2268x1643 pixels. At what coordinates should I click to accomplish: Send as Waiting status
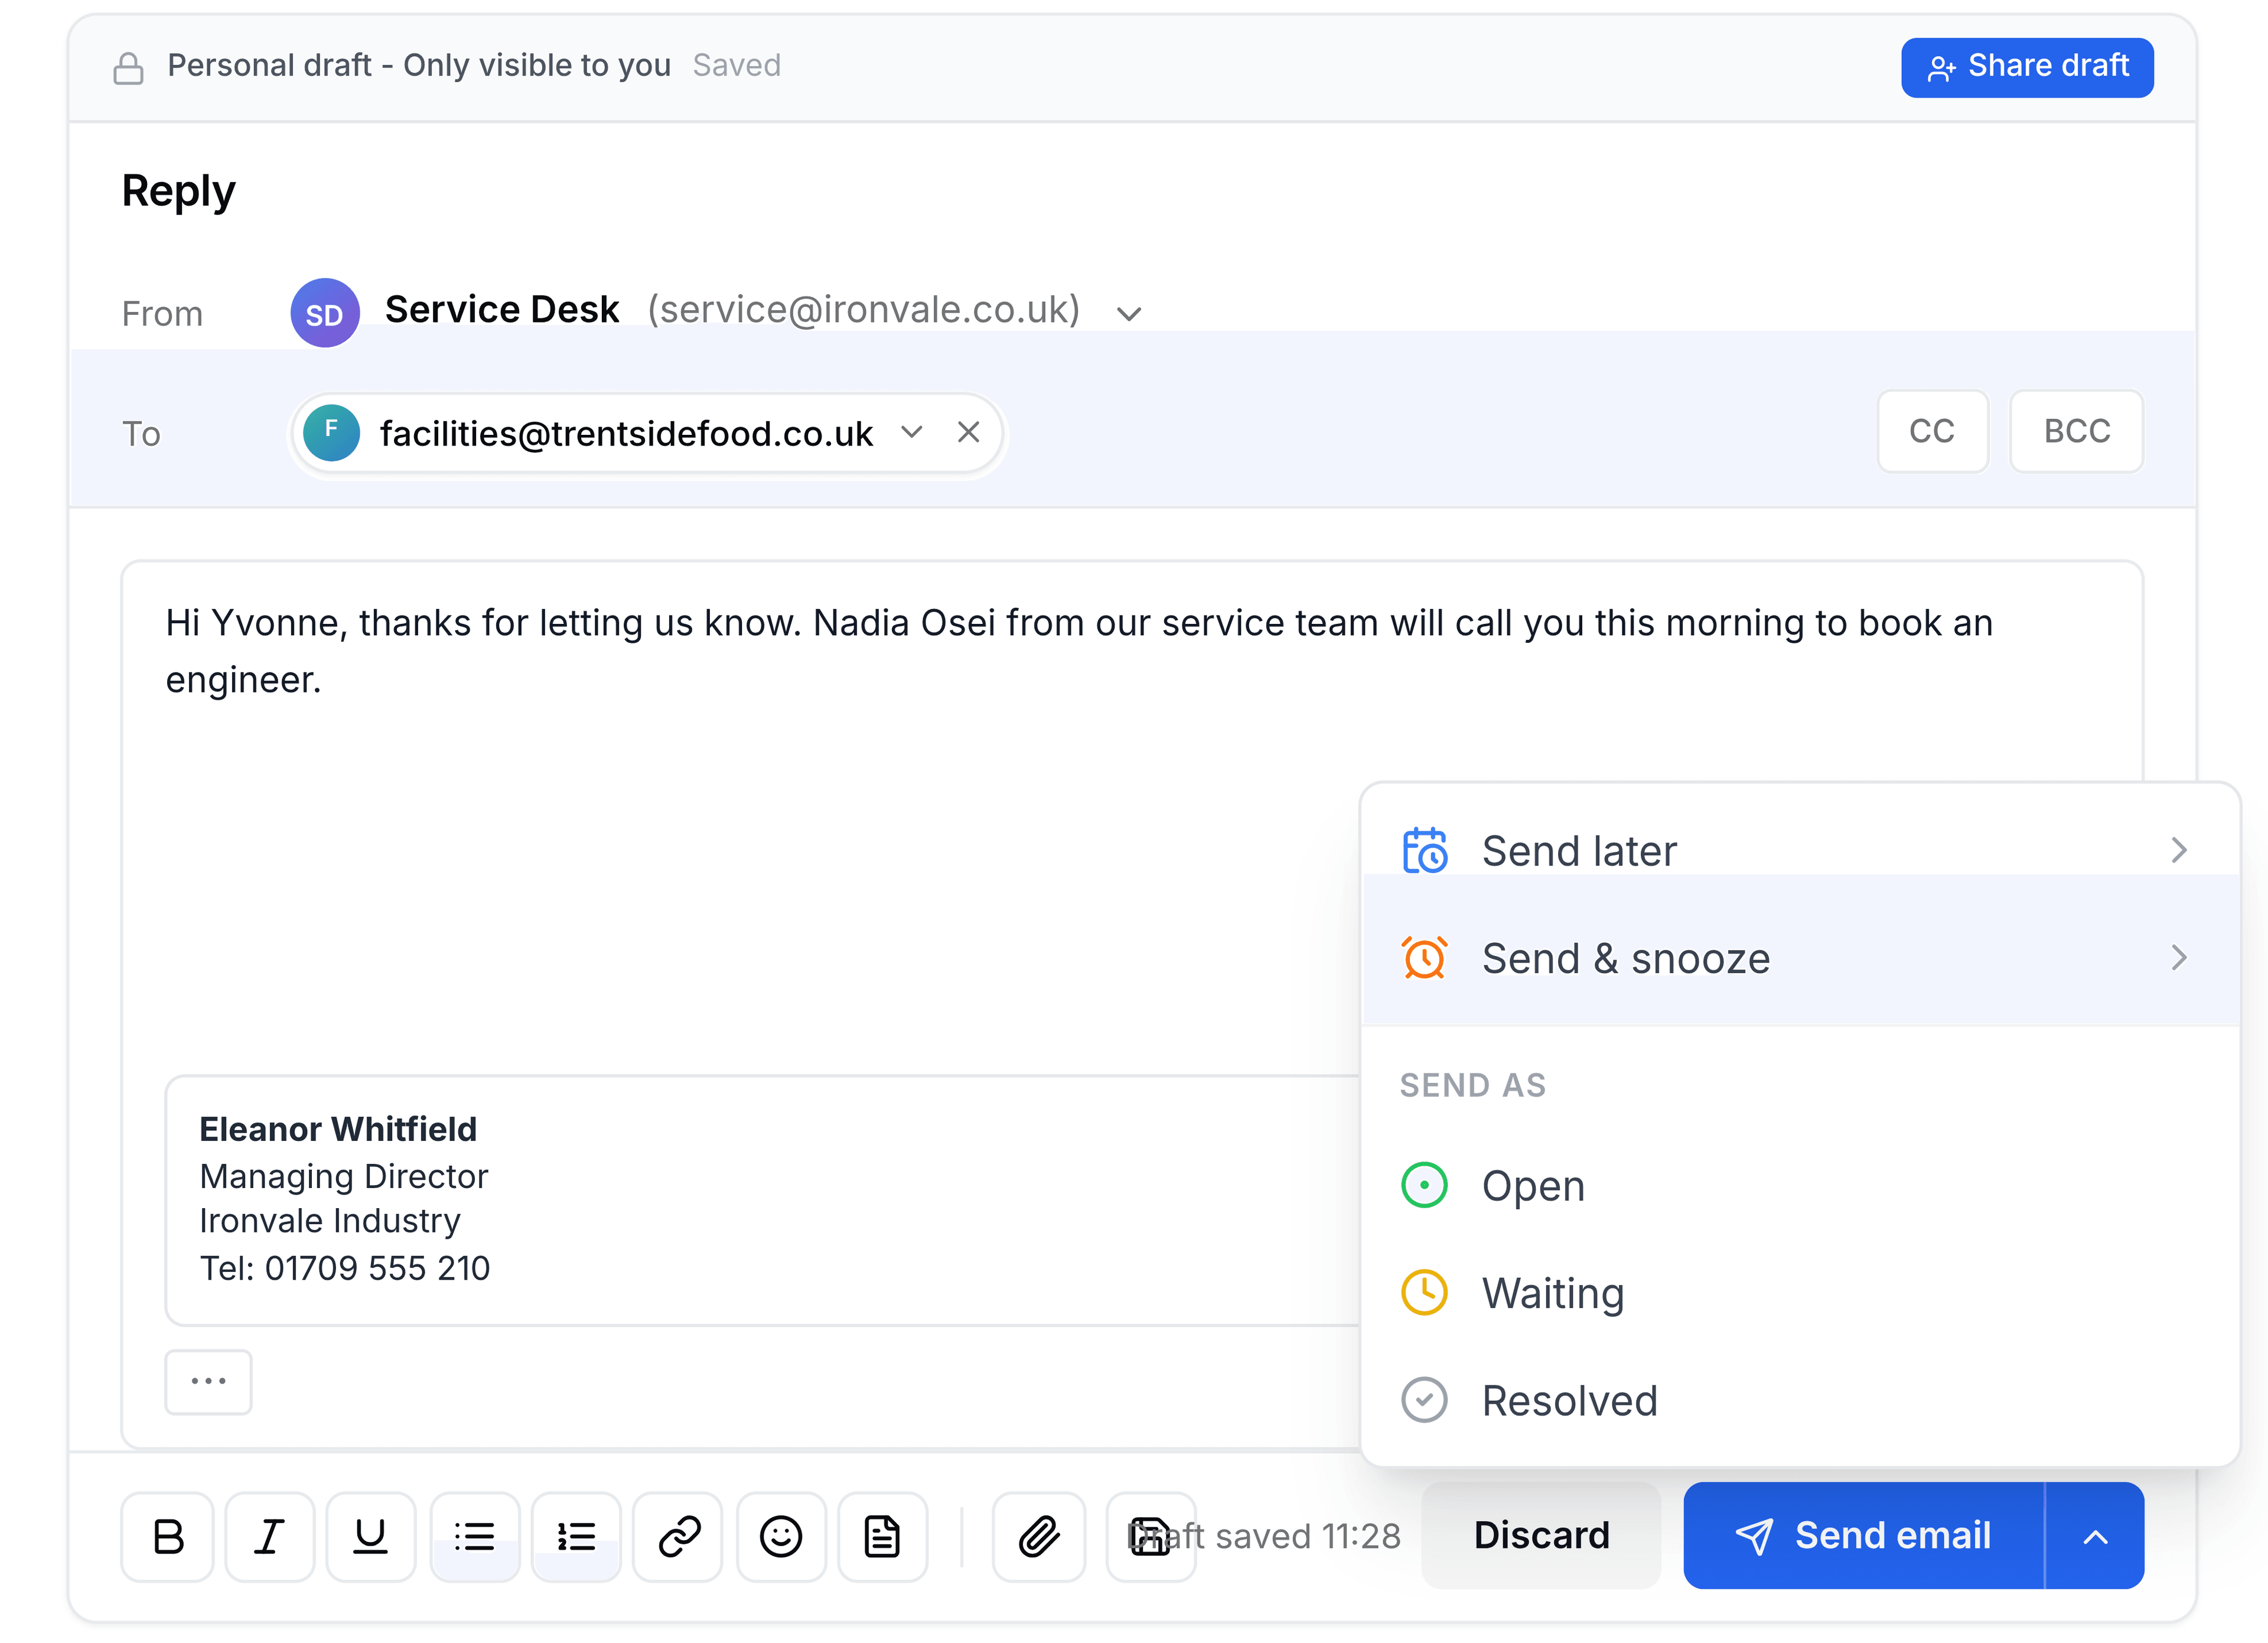pos(1799,1293)
